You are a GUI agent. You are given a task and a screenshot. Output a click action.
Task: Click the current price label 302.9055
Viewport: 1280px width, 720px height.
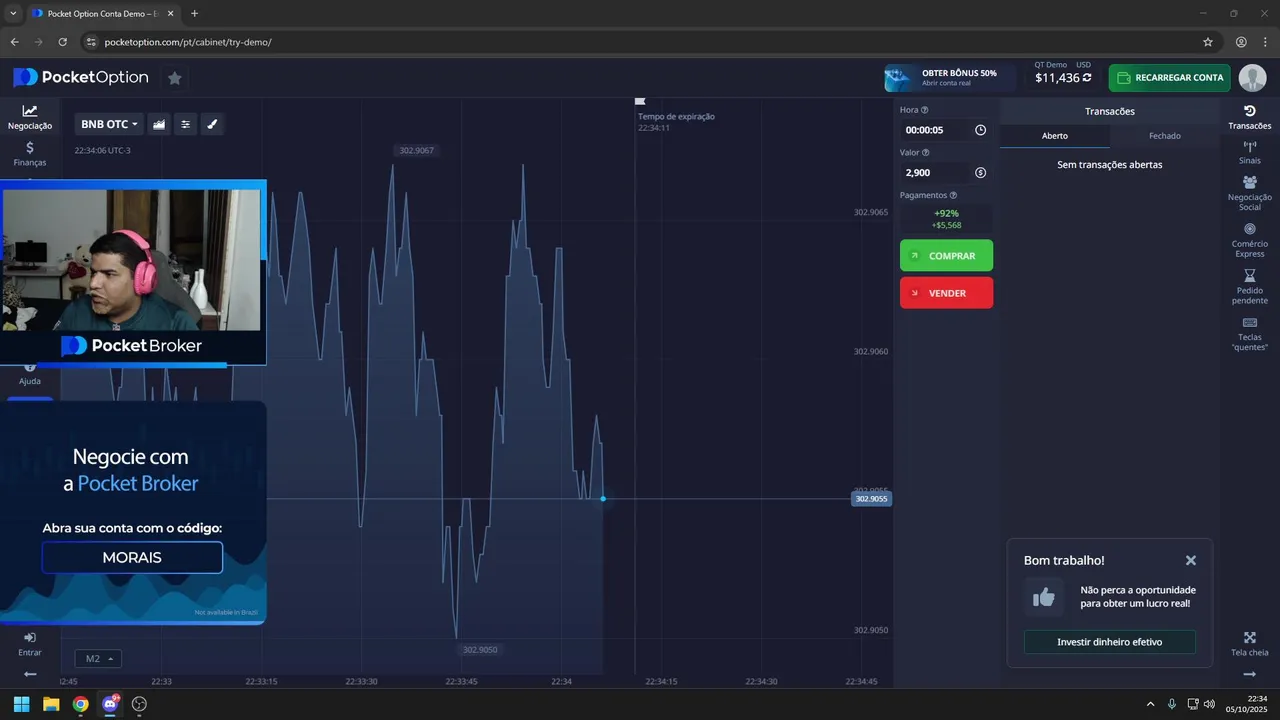click(871, 498)
